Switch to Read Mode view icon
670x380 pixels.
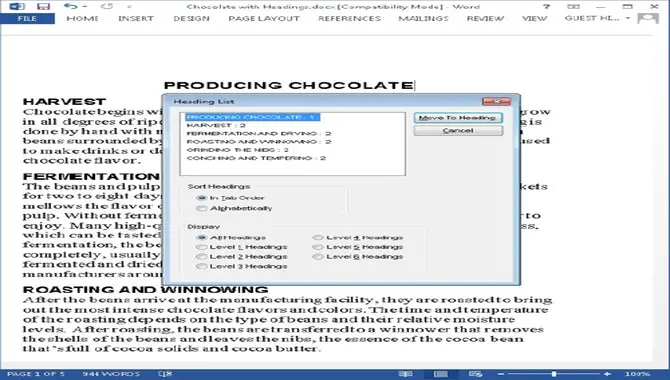405,374
